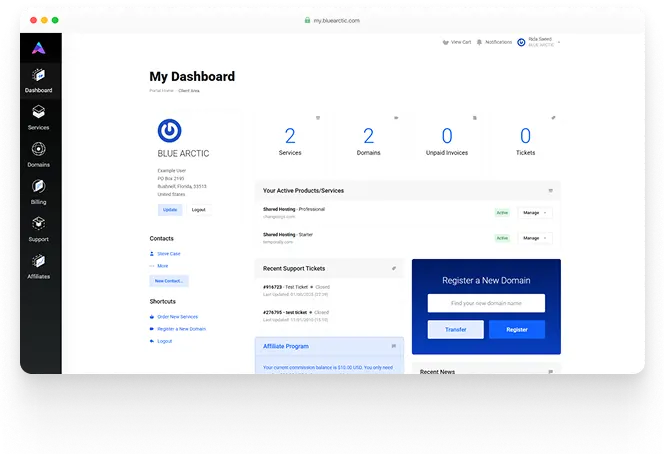Open the Affiliates sidebar icon

coord(39,266)
